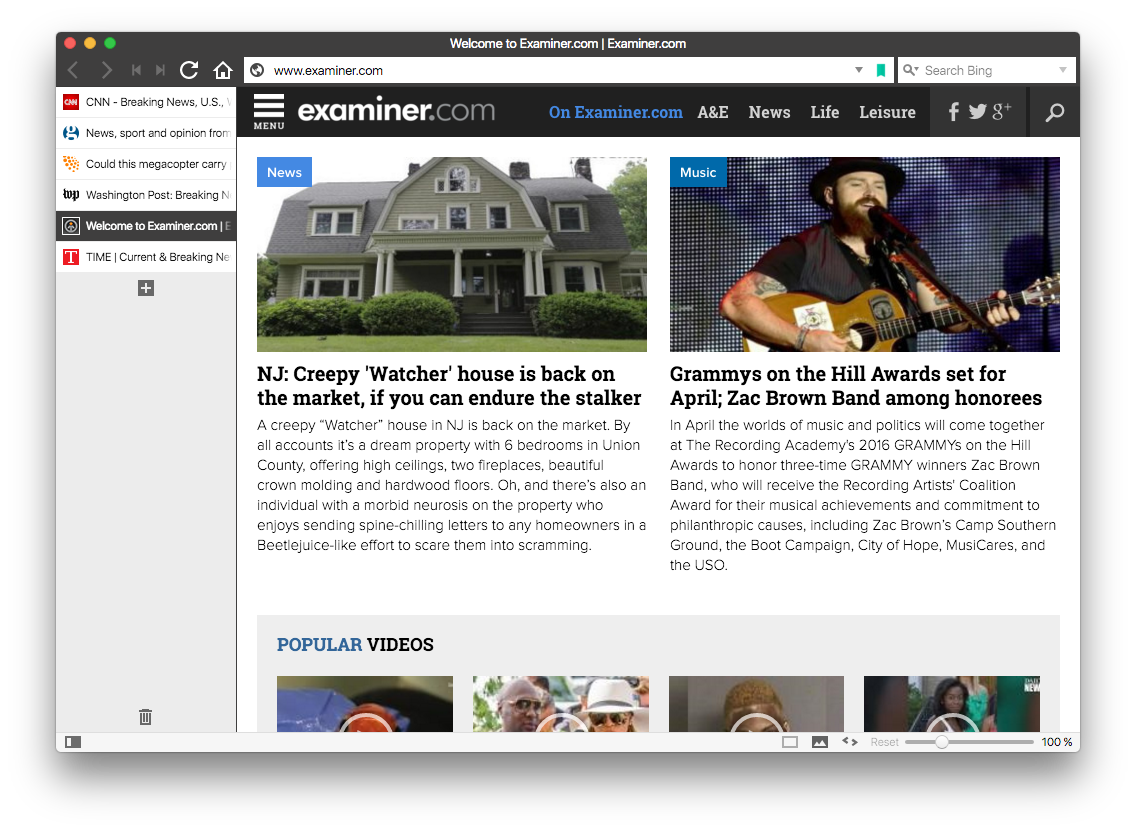Select the Welcome to Examiner.com tab
The image size is (1136, 832).
[x=146, y=226]
